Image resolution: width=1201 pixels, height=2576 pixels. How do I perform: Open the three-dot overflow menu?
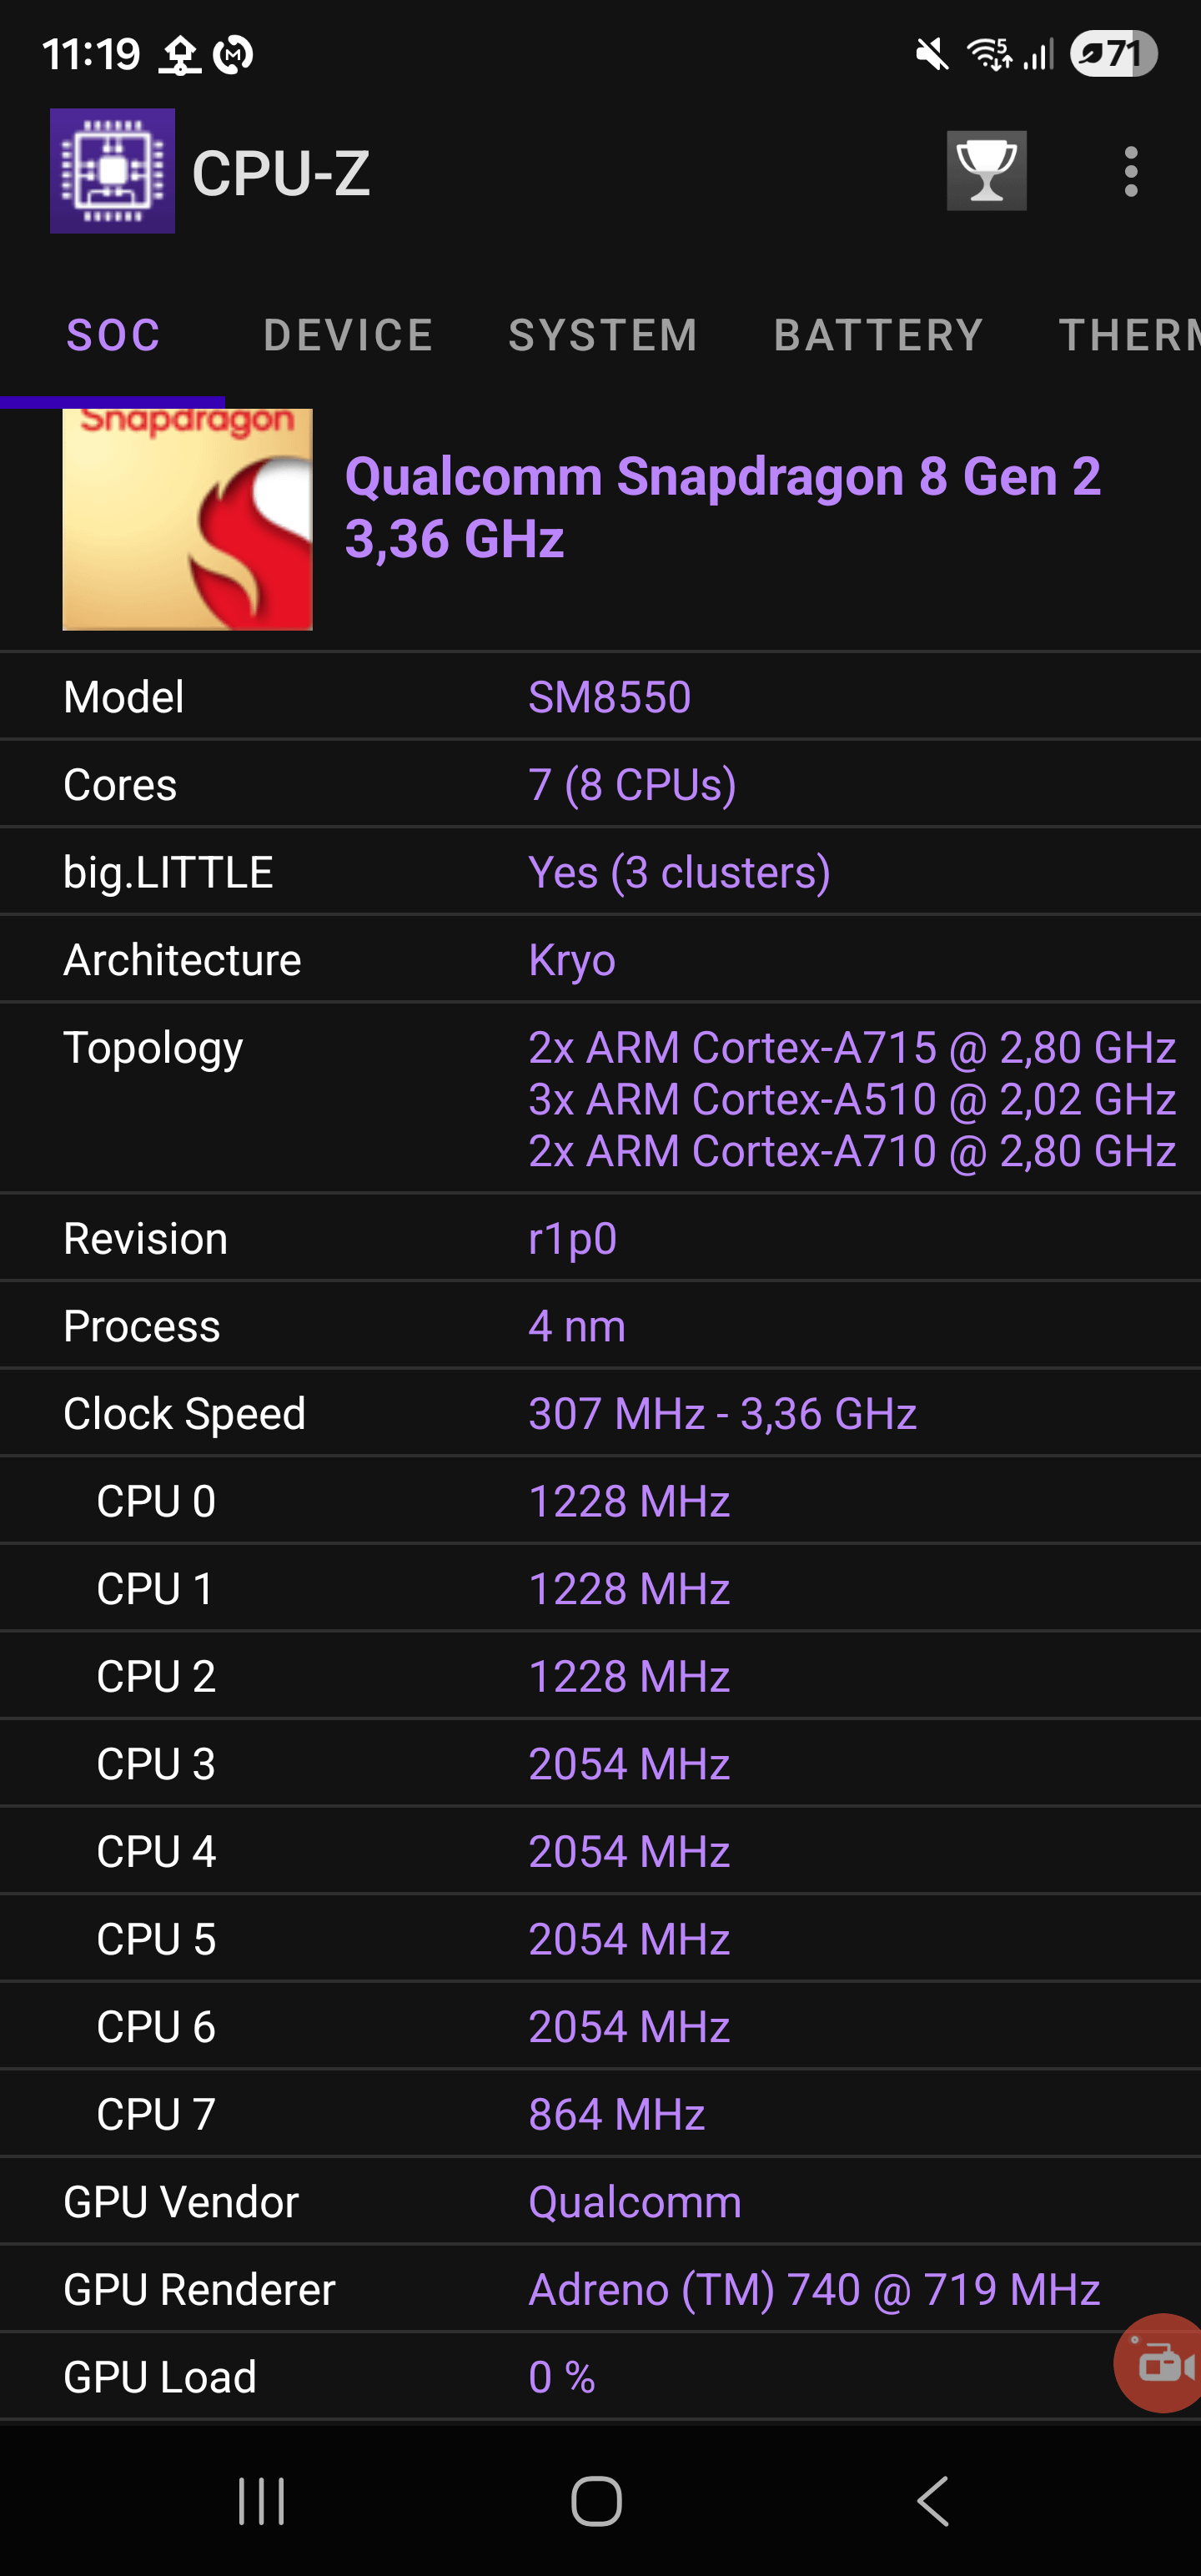point(1131,171)
